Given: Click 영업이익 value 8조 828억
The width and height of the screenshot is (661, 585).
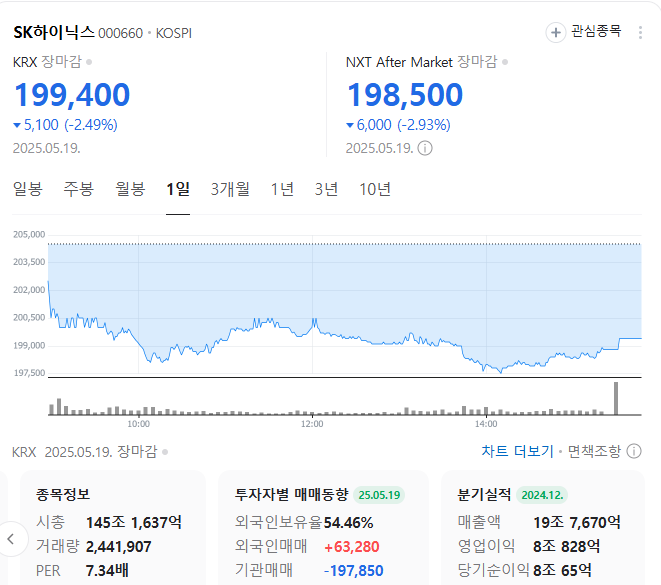Looking at the screenshot, I should click(x=566, y=547).
